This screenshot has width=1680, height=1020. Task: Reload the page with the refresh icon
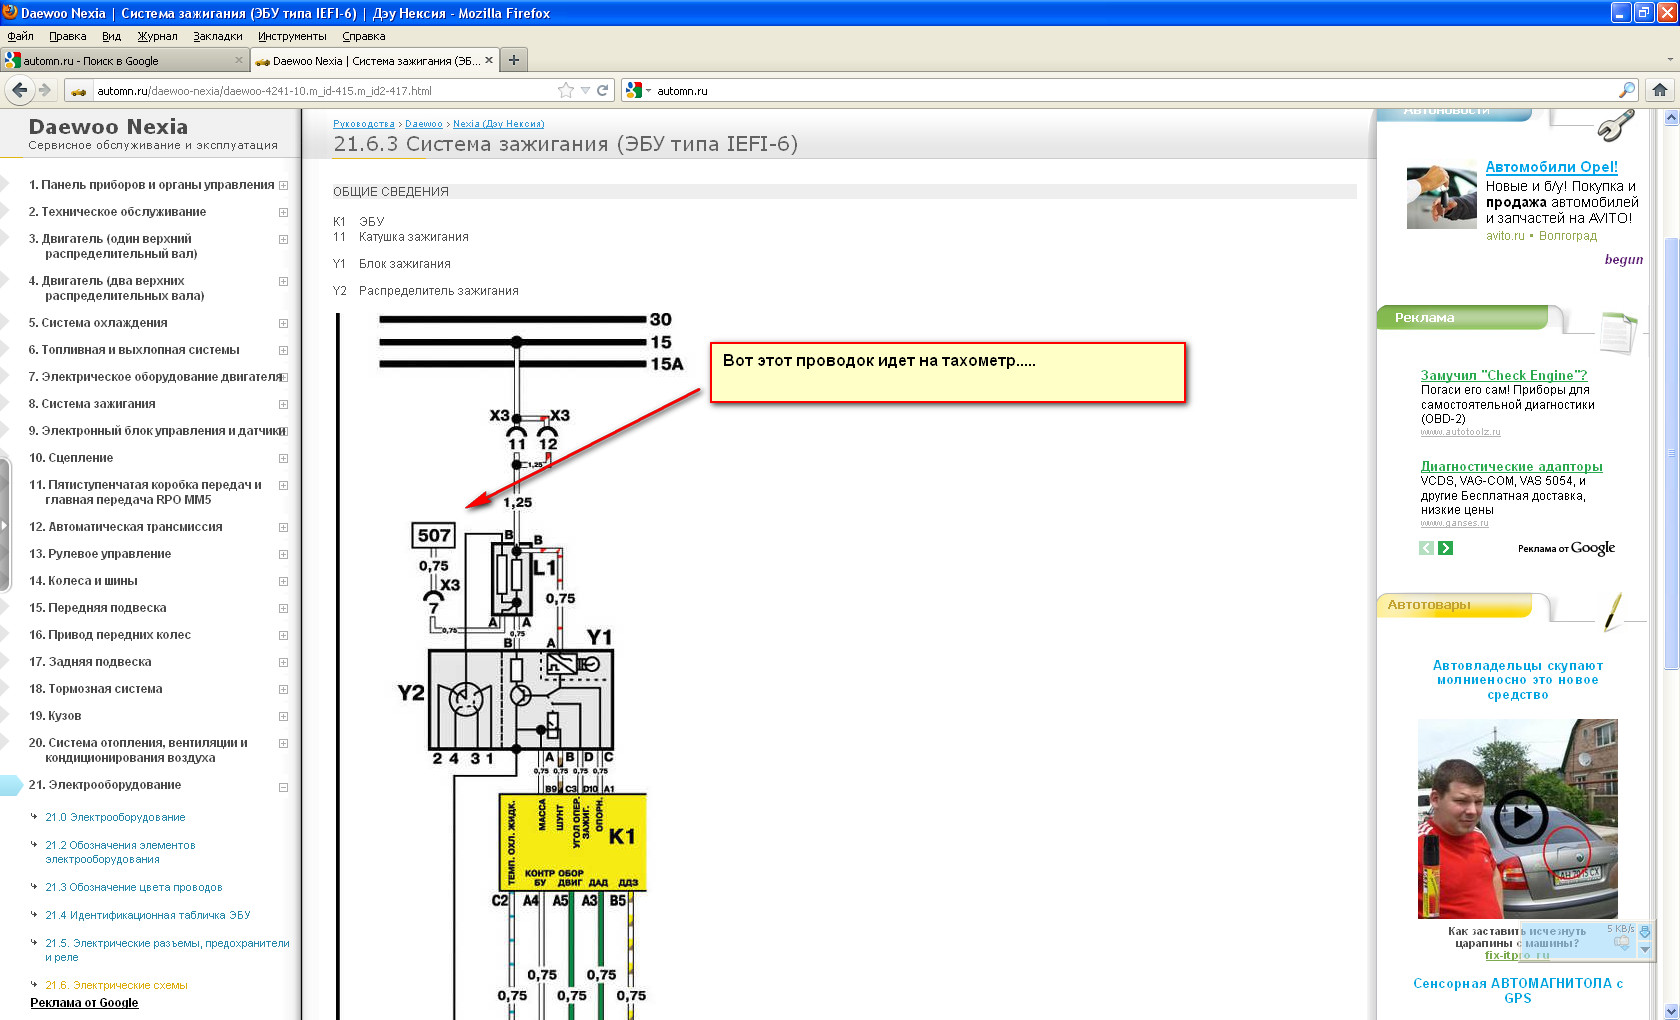(x=603, y=90)
